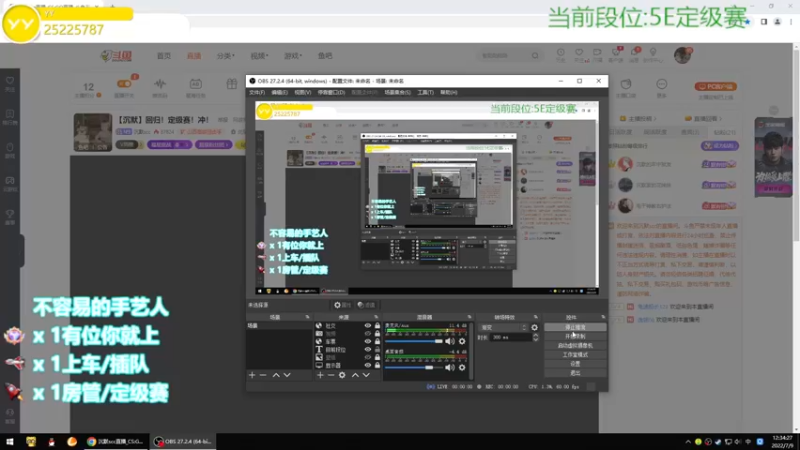Toggle lock of the text source row
800x450 pixels.
378,349
